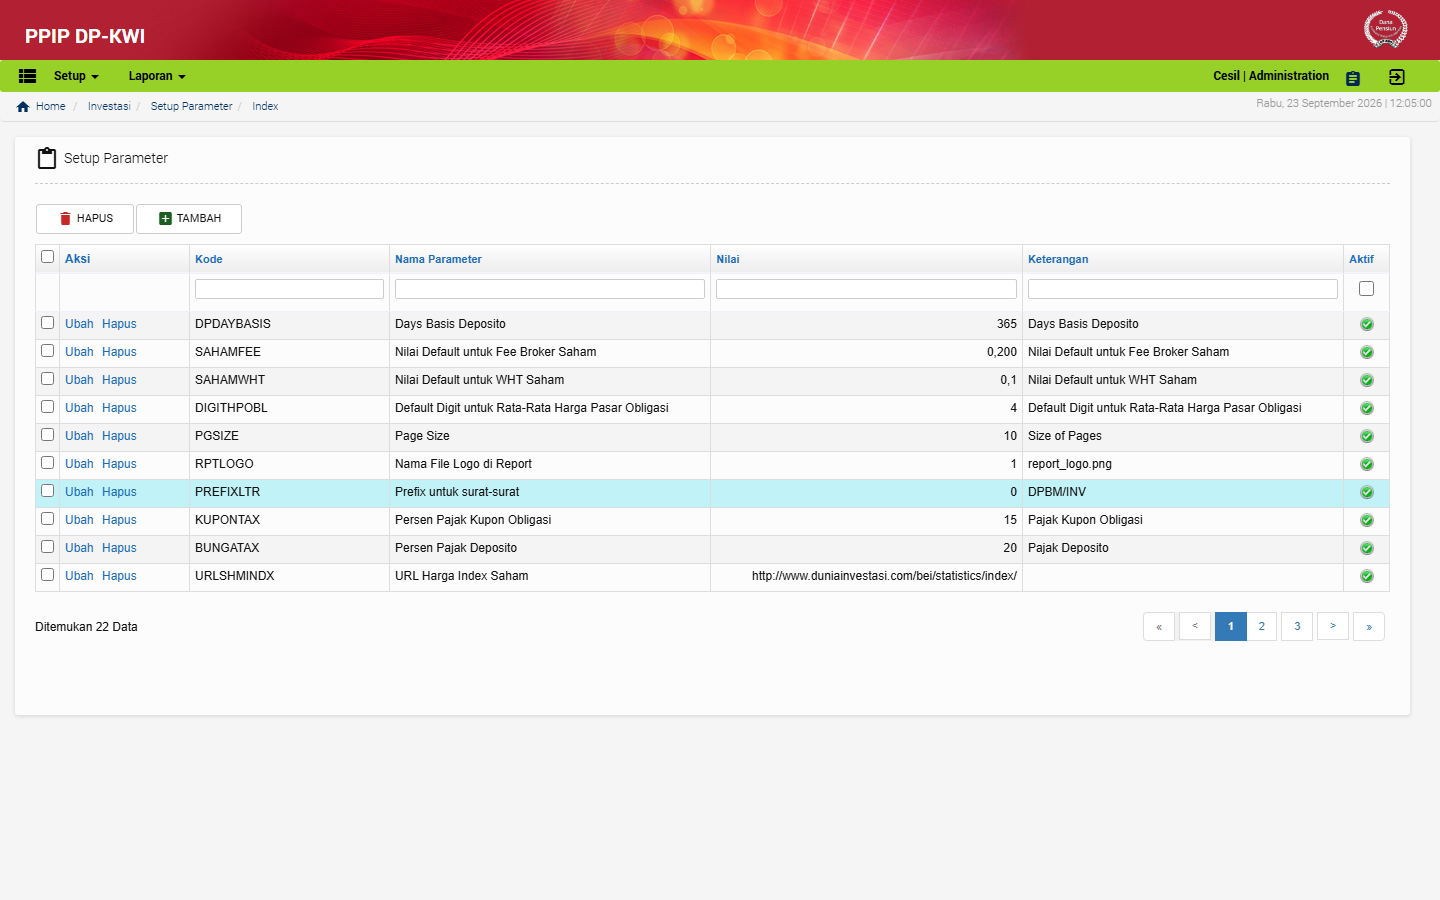The image size is (1440, 900).
Task: Click the Aksi column header
Action: (77, 259)
